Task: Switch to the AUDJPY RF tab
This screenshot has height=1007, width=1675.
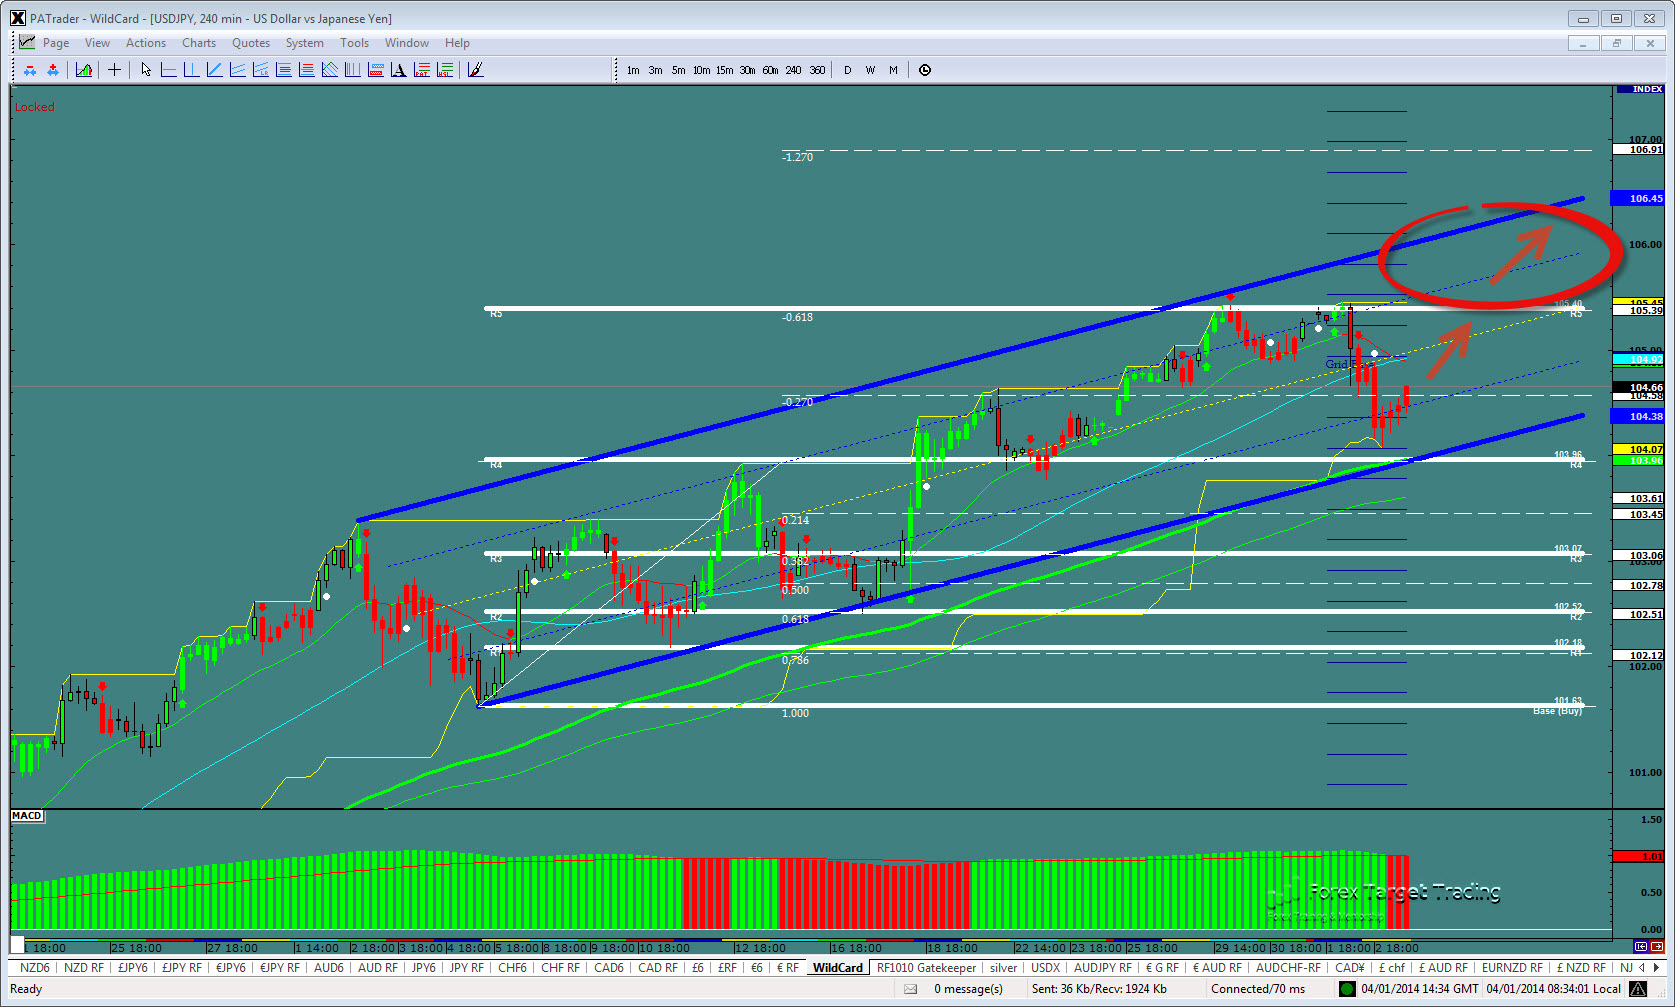Action: coord(1103,968)
